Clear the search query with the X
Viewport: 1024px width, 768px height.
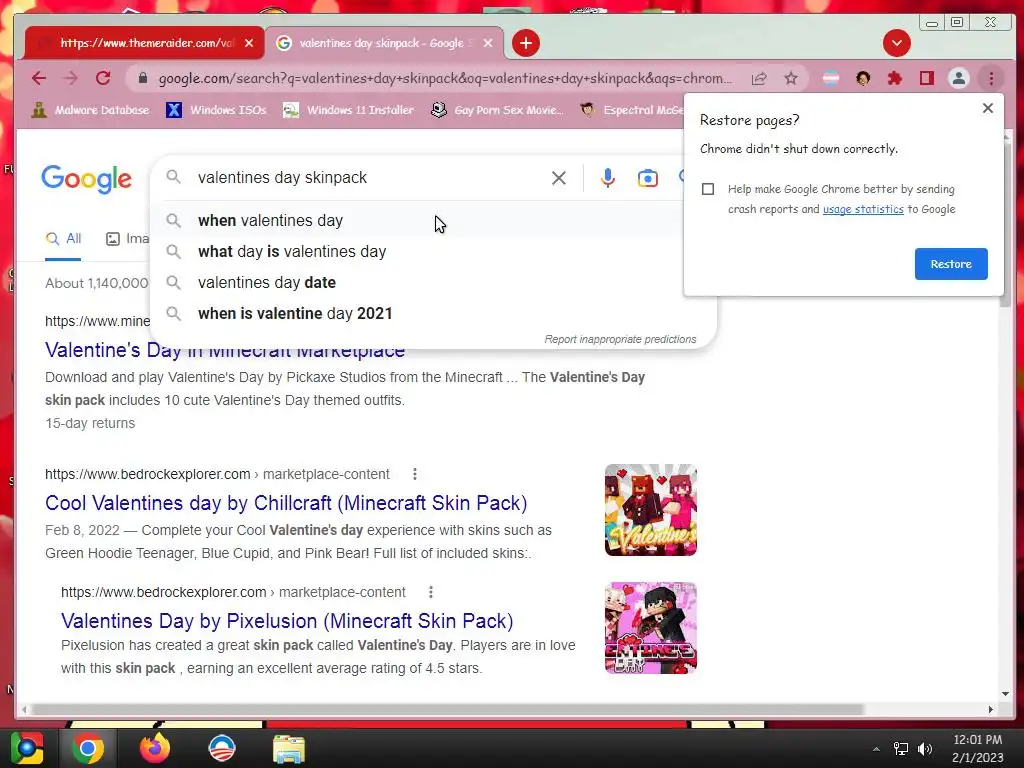click(558, 178)
